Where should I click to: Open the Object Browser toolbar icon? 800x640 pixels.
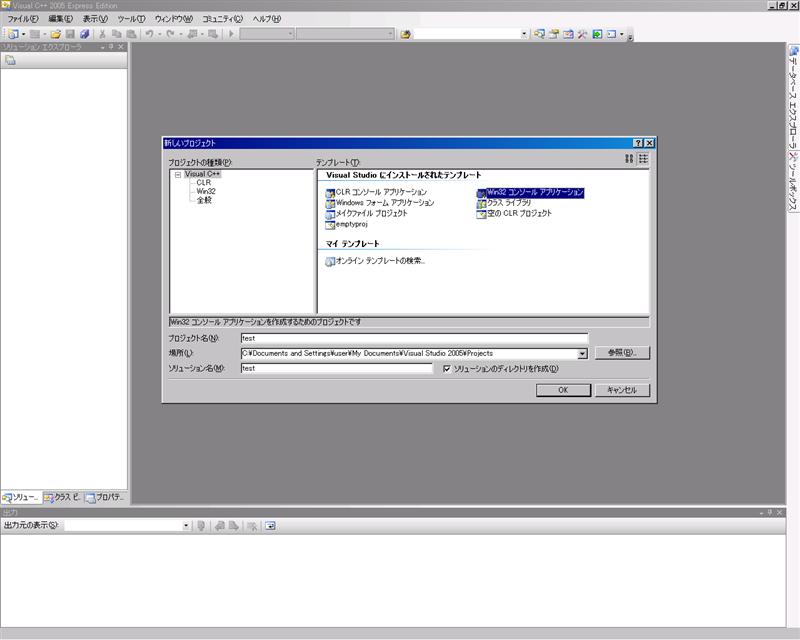click(568, 34)
